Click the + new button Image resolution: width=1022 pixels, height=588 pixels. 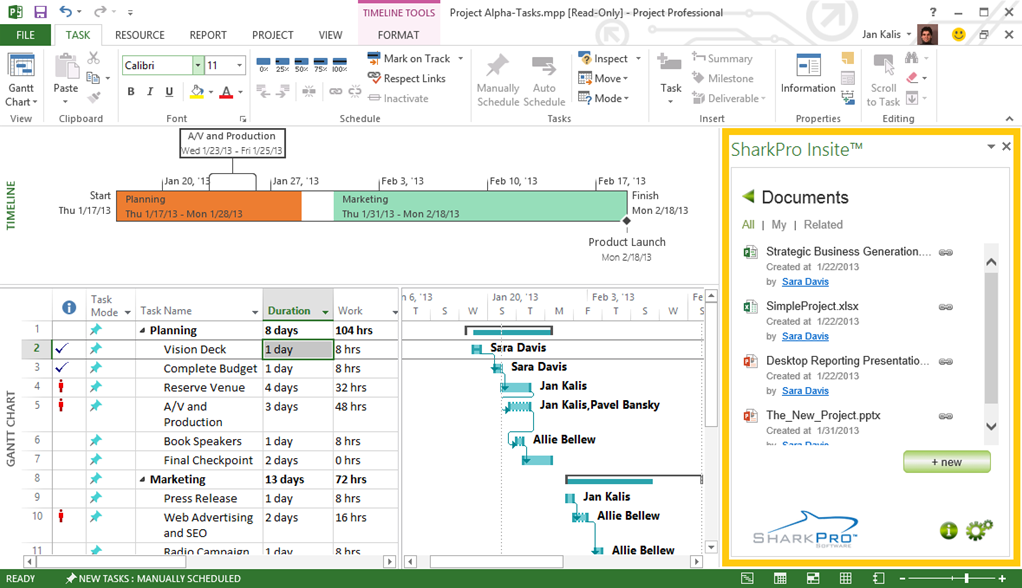946,462
